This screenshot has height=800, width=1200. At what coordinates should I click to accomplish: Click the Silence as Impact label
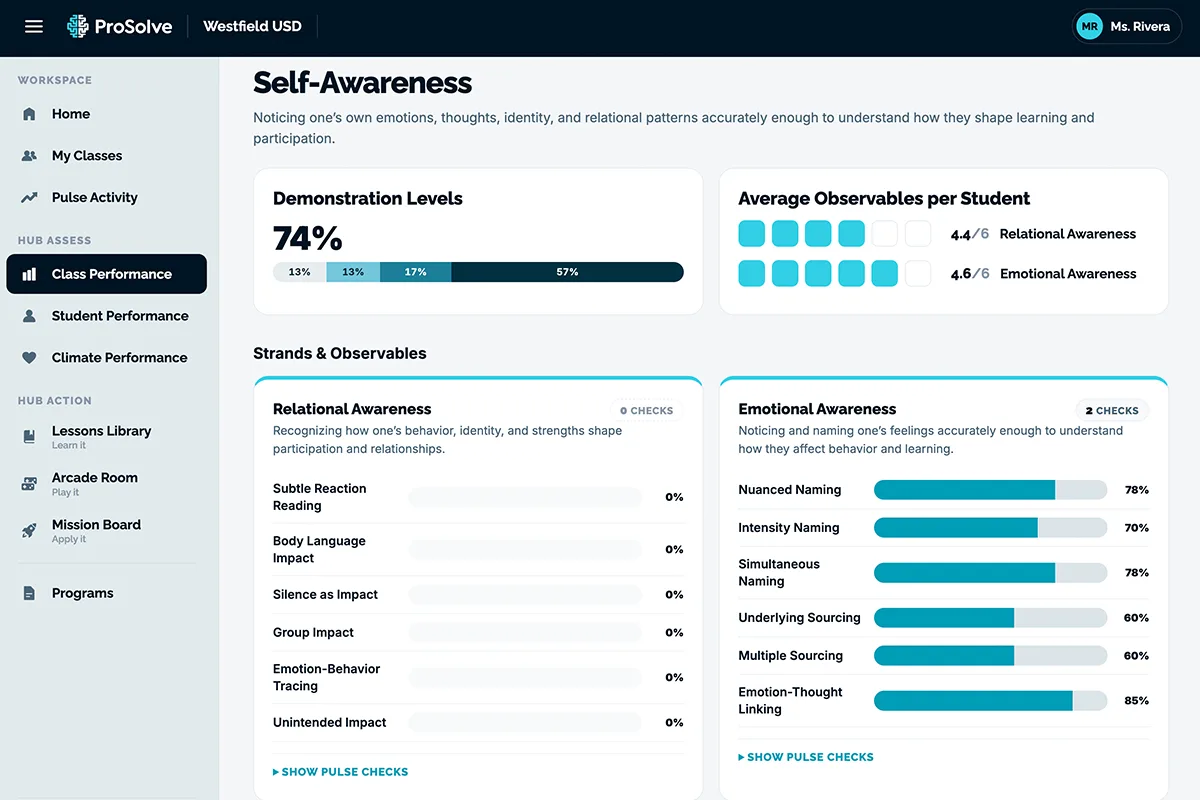click(325, 595)
